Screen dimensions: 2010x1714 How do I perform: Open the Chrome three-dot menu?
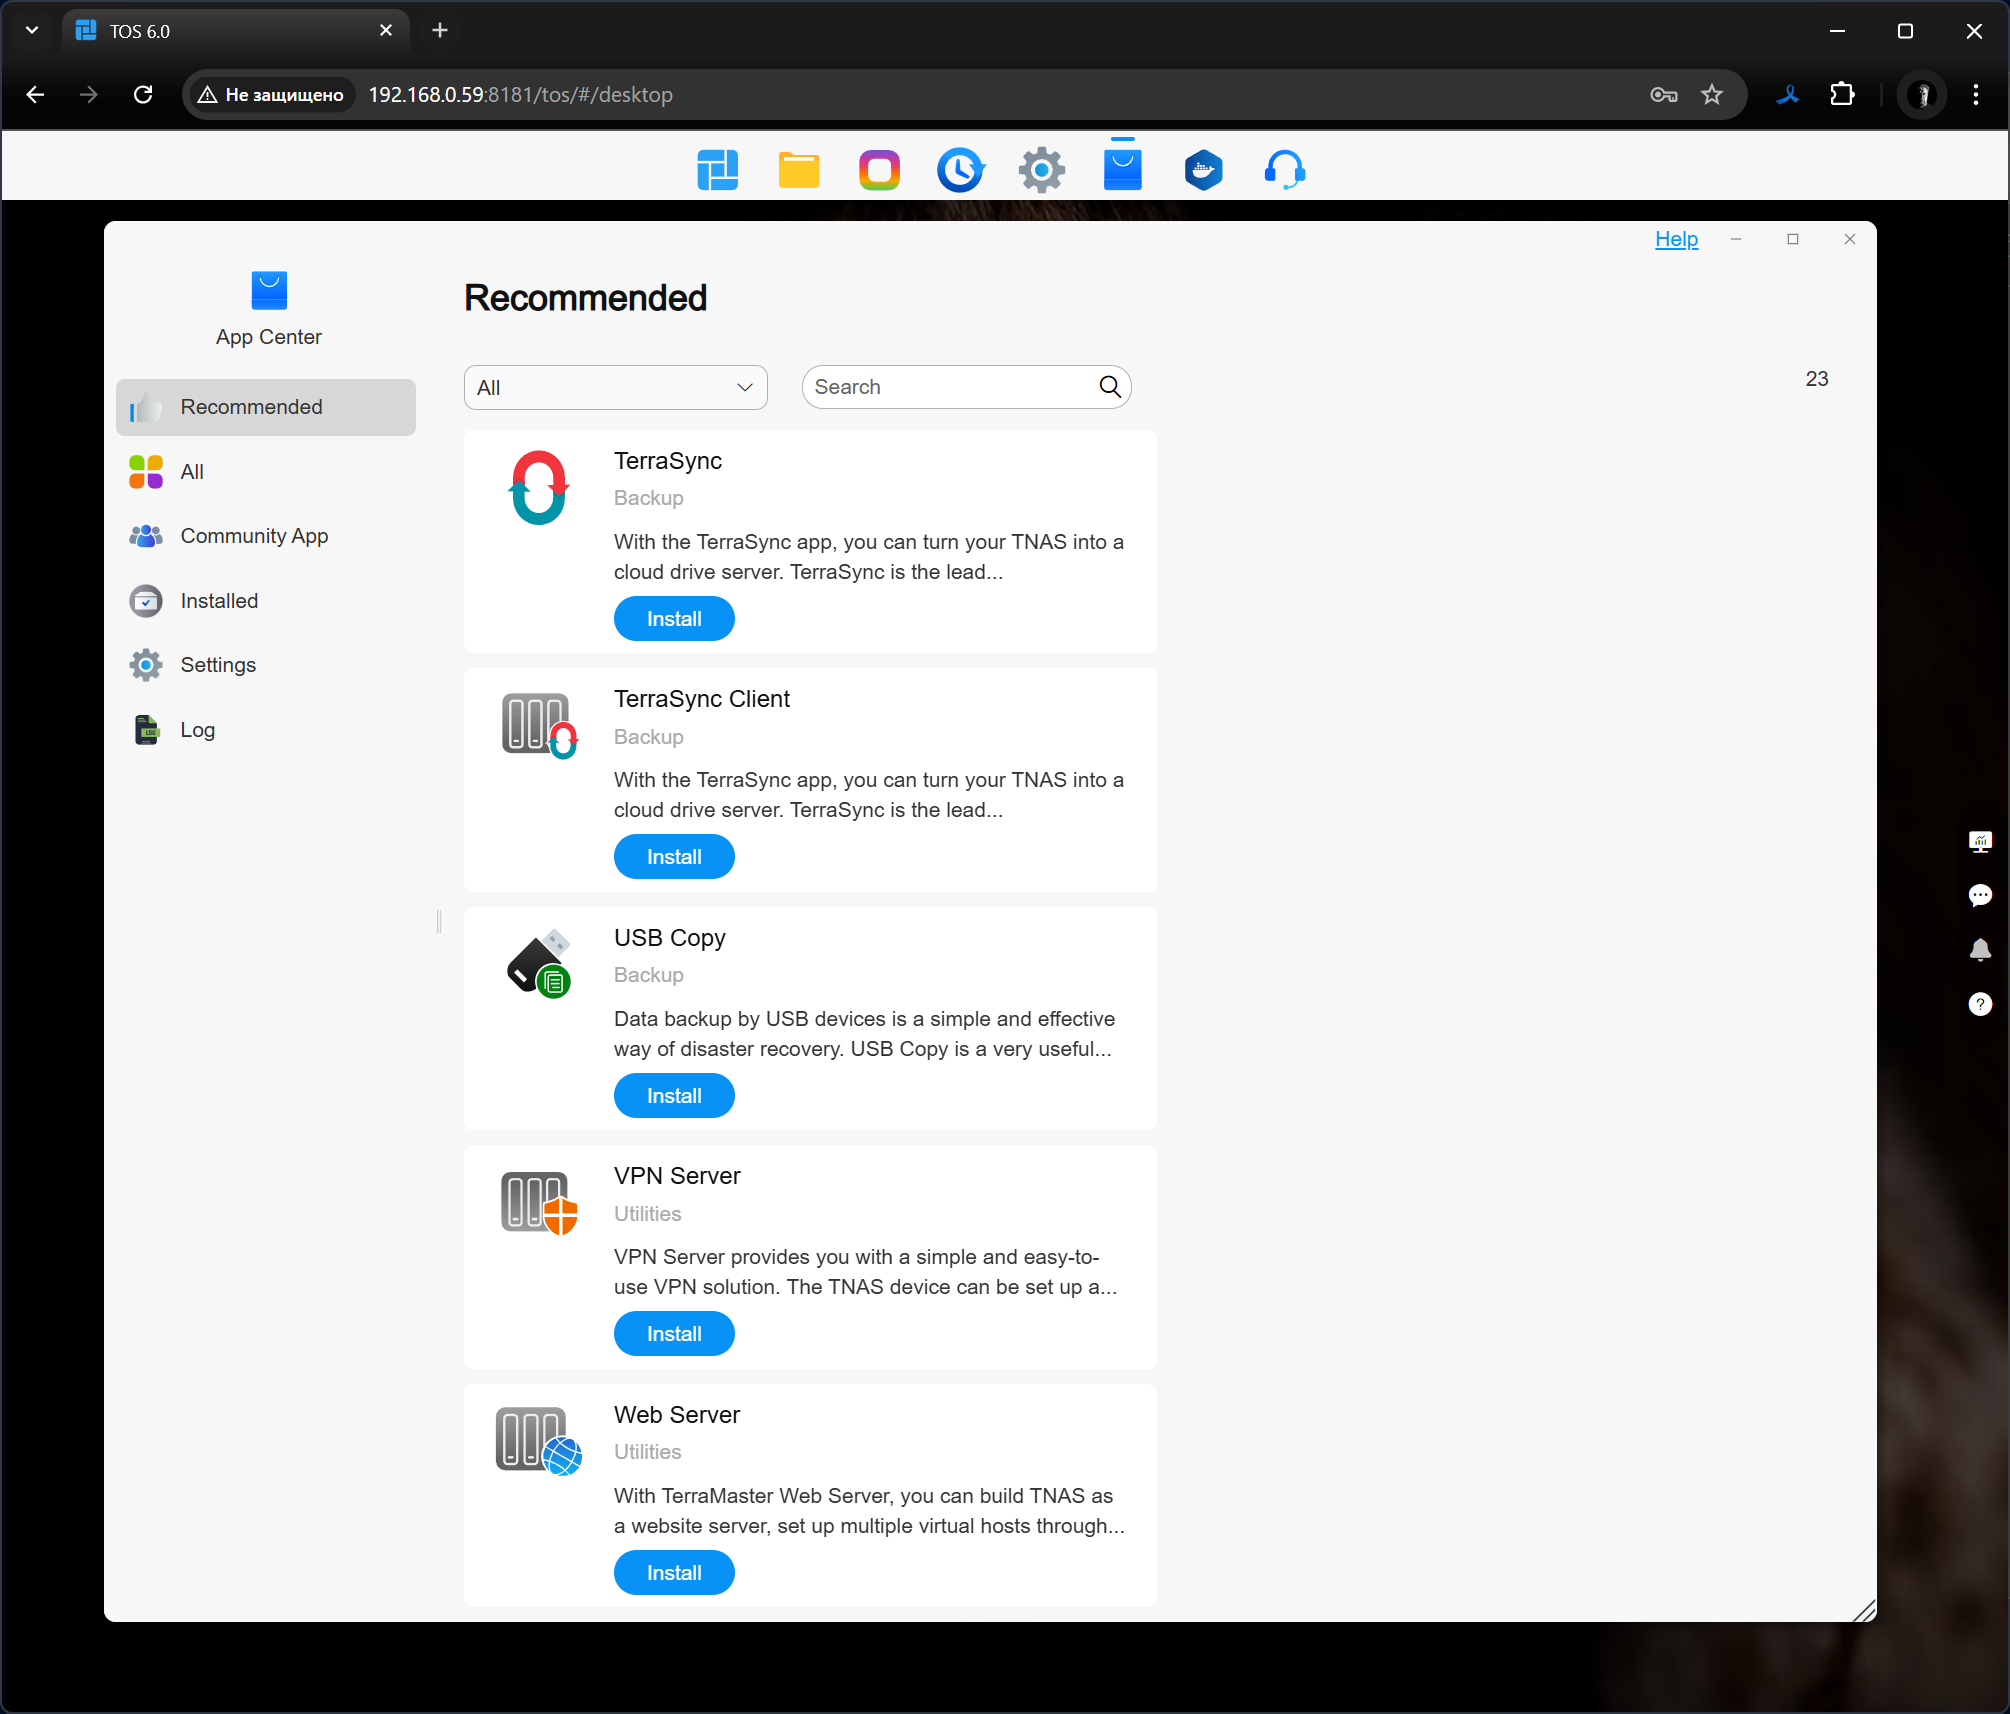point(1975,94)
